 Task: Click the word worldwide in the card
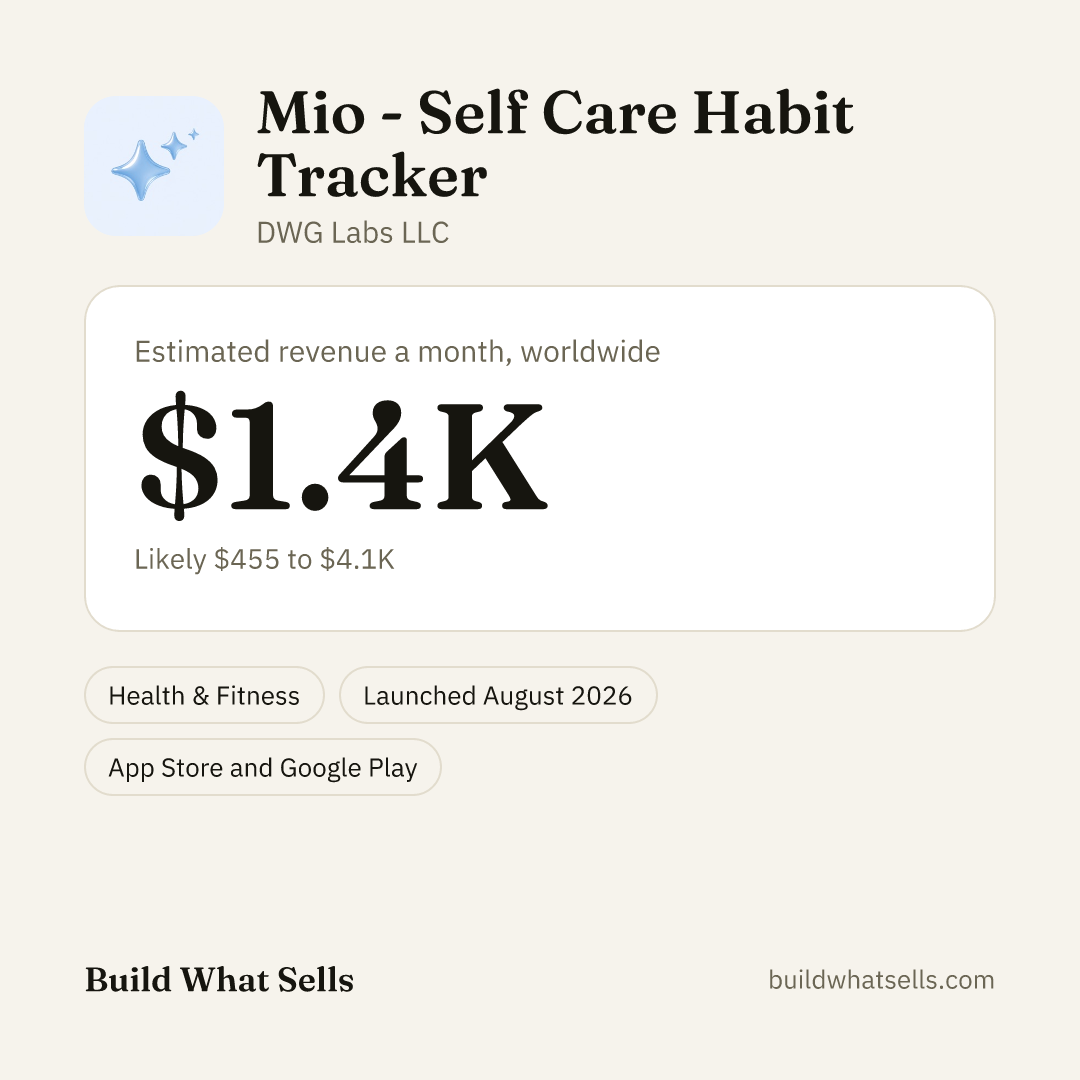pos(590,351)
